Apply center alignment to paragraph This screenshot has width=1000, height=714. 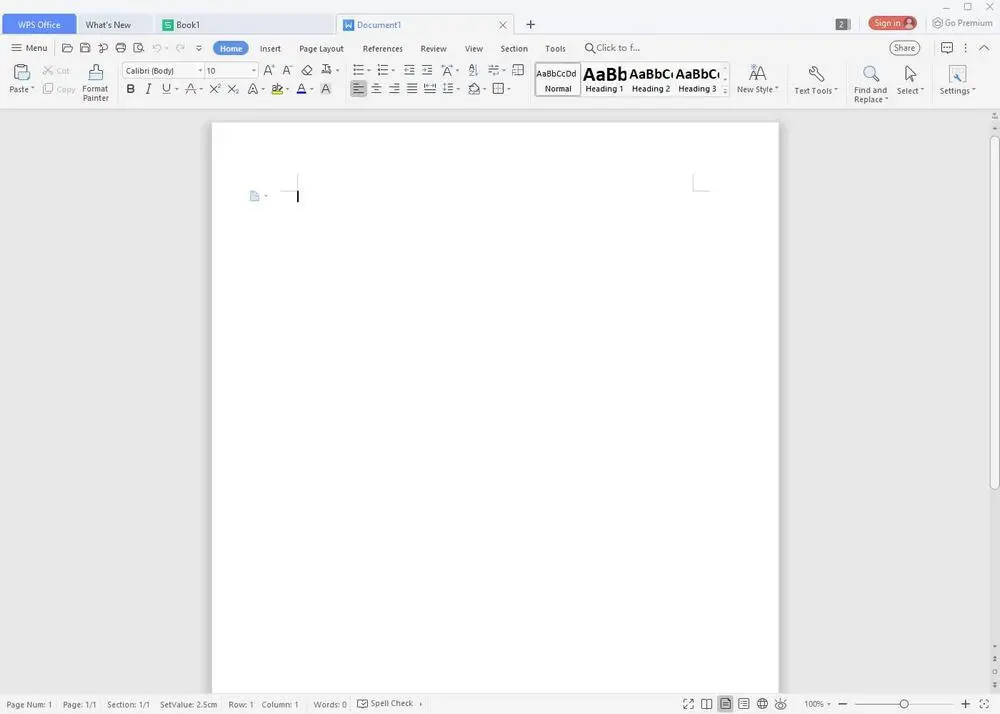[376, 89]
